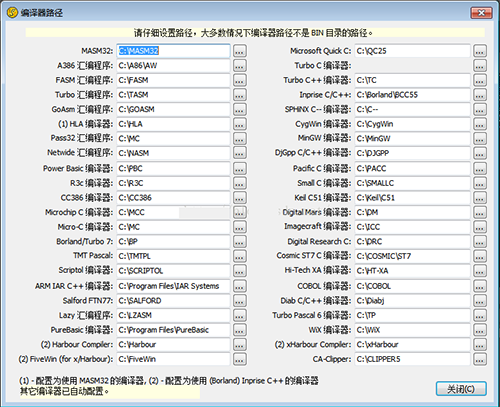This screenshot has width=500, height=407.
Task: Click the R3c compiler path field
Action: click(x=173, y=183)
